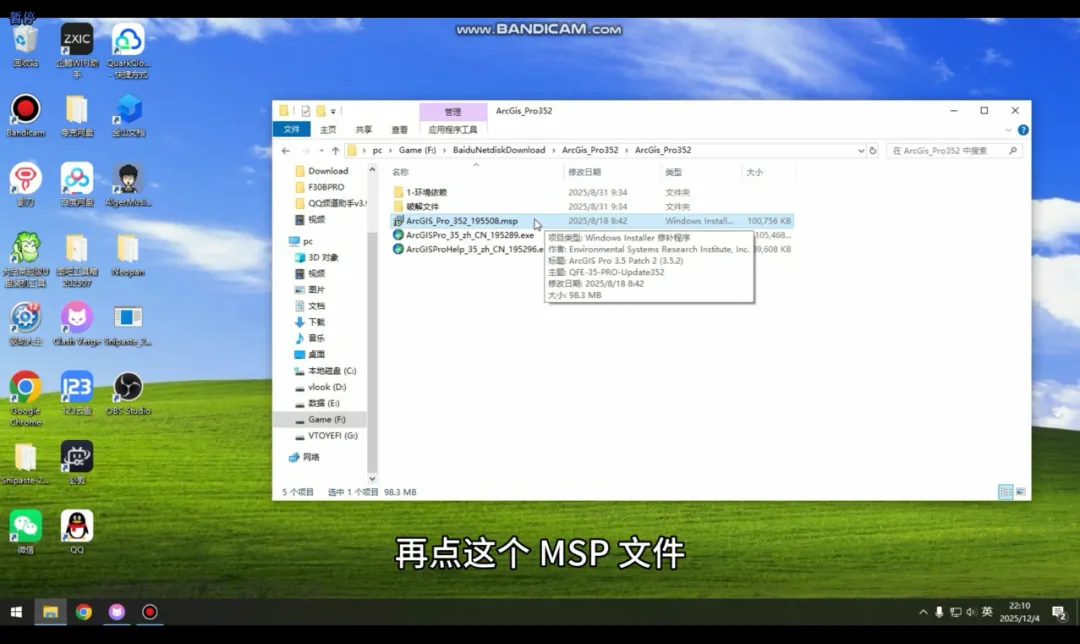Viewport: 1080px width, 644px height.
Task: Open the taskbar volume icon
Action: coord(971,612)
